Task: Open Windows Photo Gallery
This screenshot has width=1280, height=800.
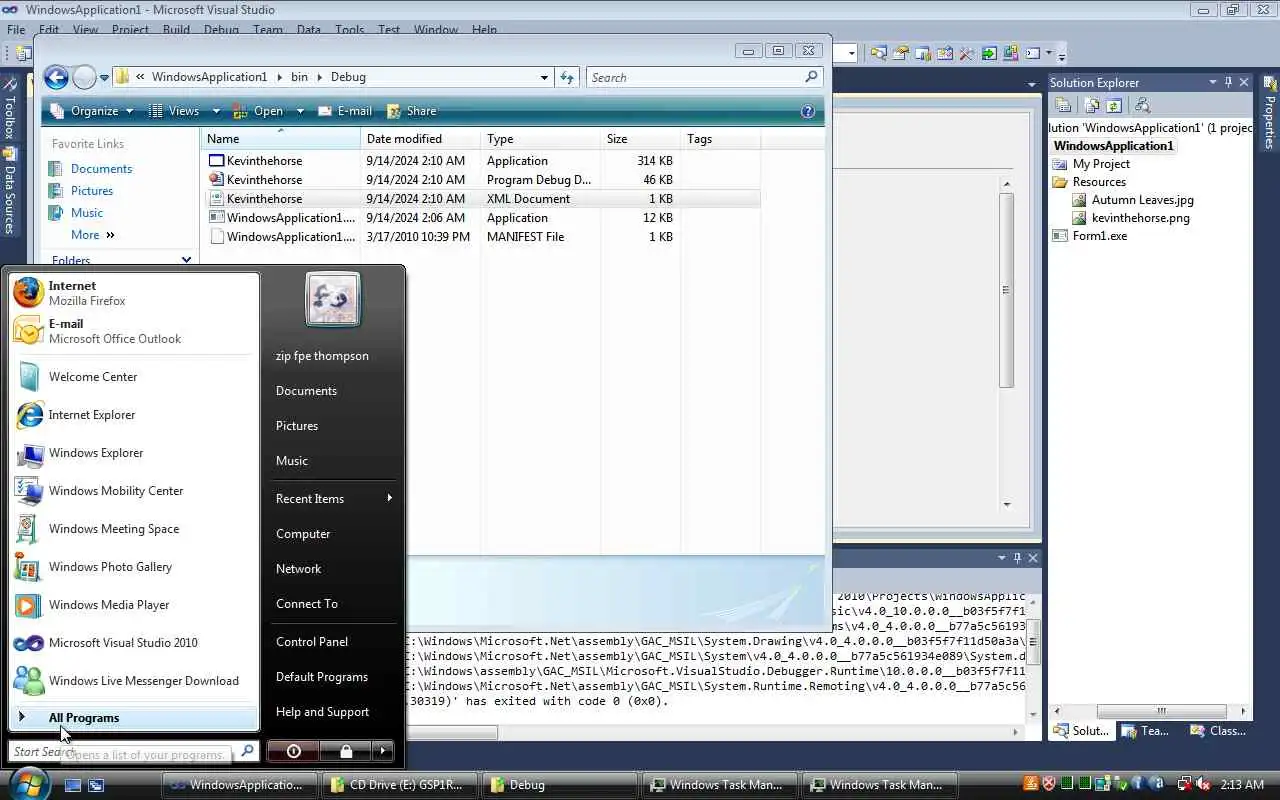Action: pyautogui.click(x=134, y=567)
